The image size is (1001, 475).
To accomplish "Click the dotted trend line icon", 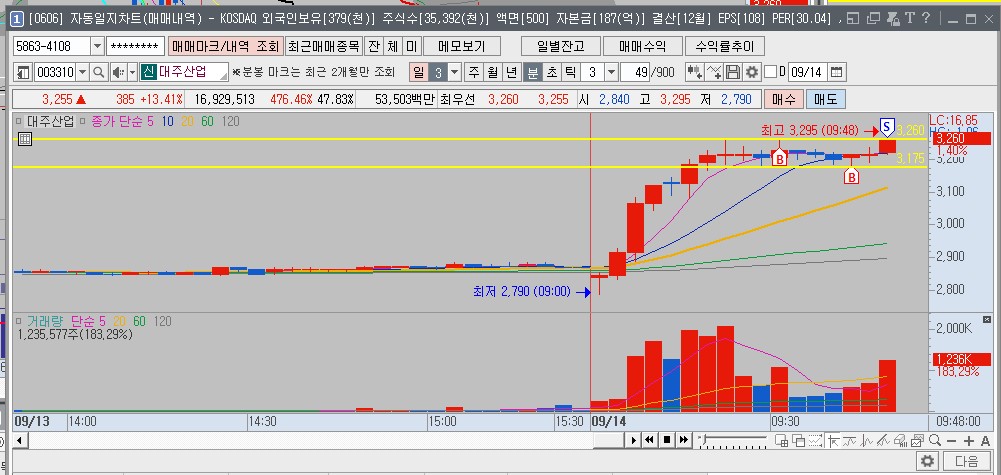I will [x=815, y=440].
